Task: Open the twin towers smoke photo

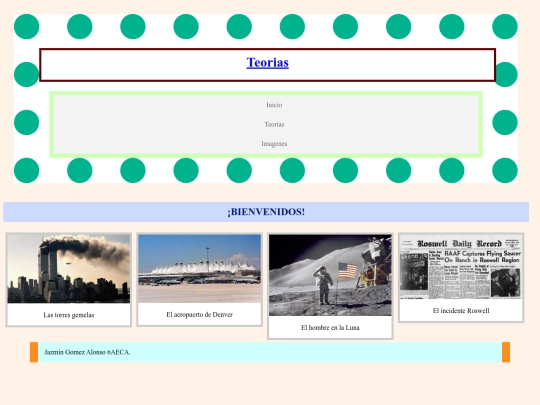Action: pyautogui.click(x=69, y=269)
